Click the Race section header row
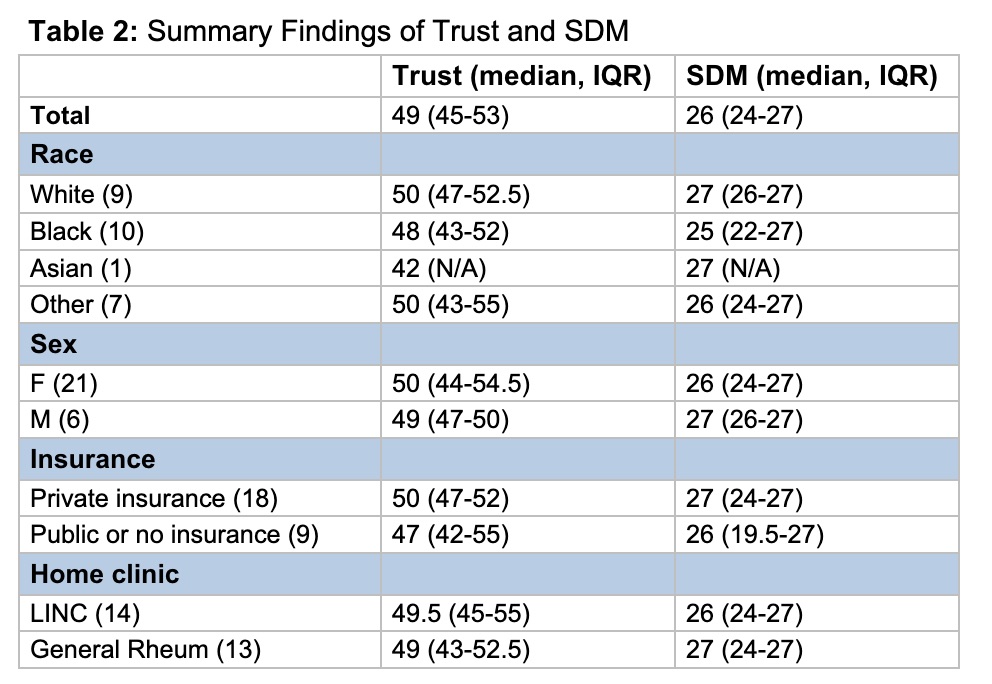 [62, 154]
